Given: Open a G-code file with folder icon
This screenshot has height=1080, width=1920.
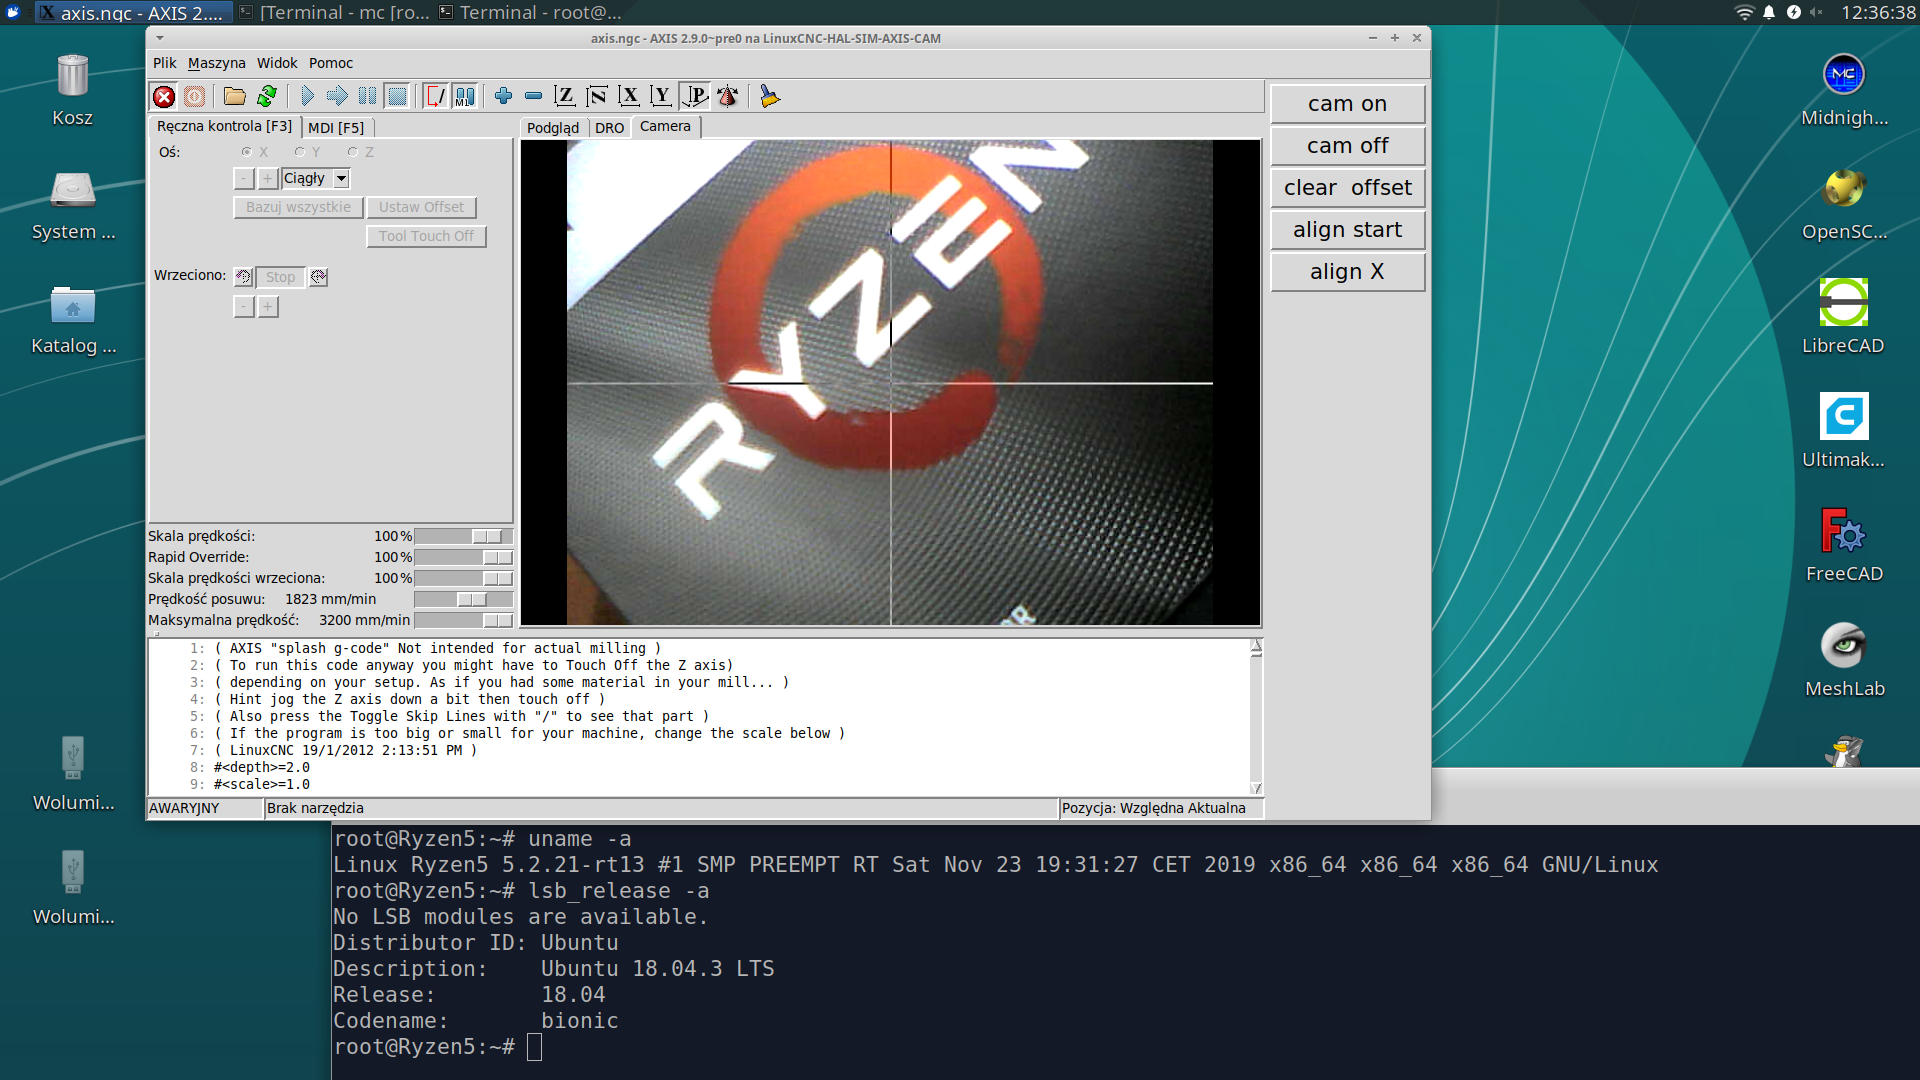Looking at the screenshot, I should (x=235, y=96).
